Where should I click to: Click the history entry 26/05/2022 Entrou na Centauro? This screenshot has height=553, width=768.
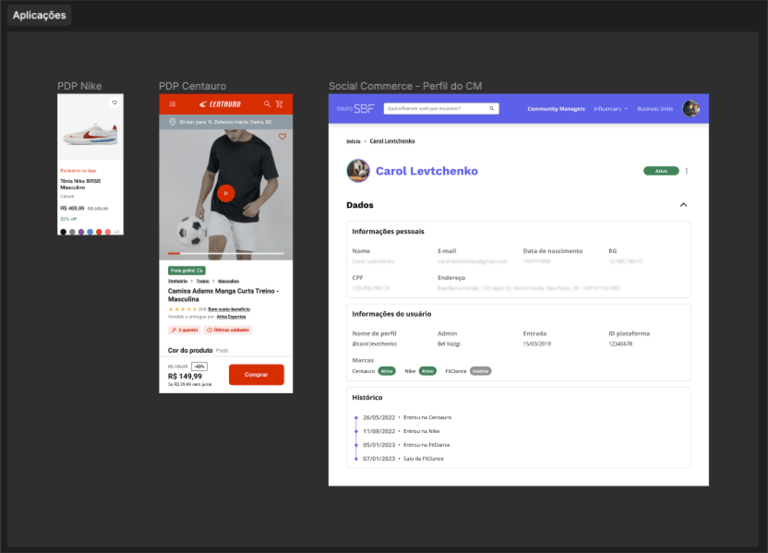pos(407,417)
